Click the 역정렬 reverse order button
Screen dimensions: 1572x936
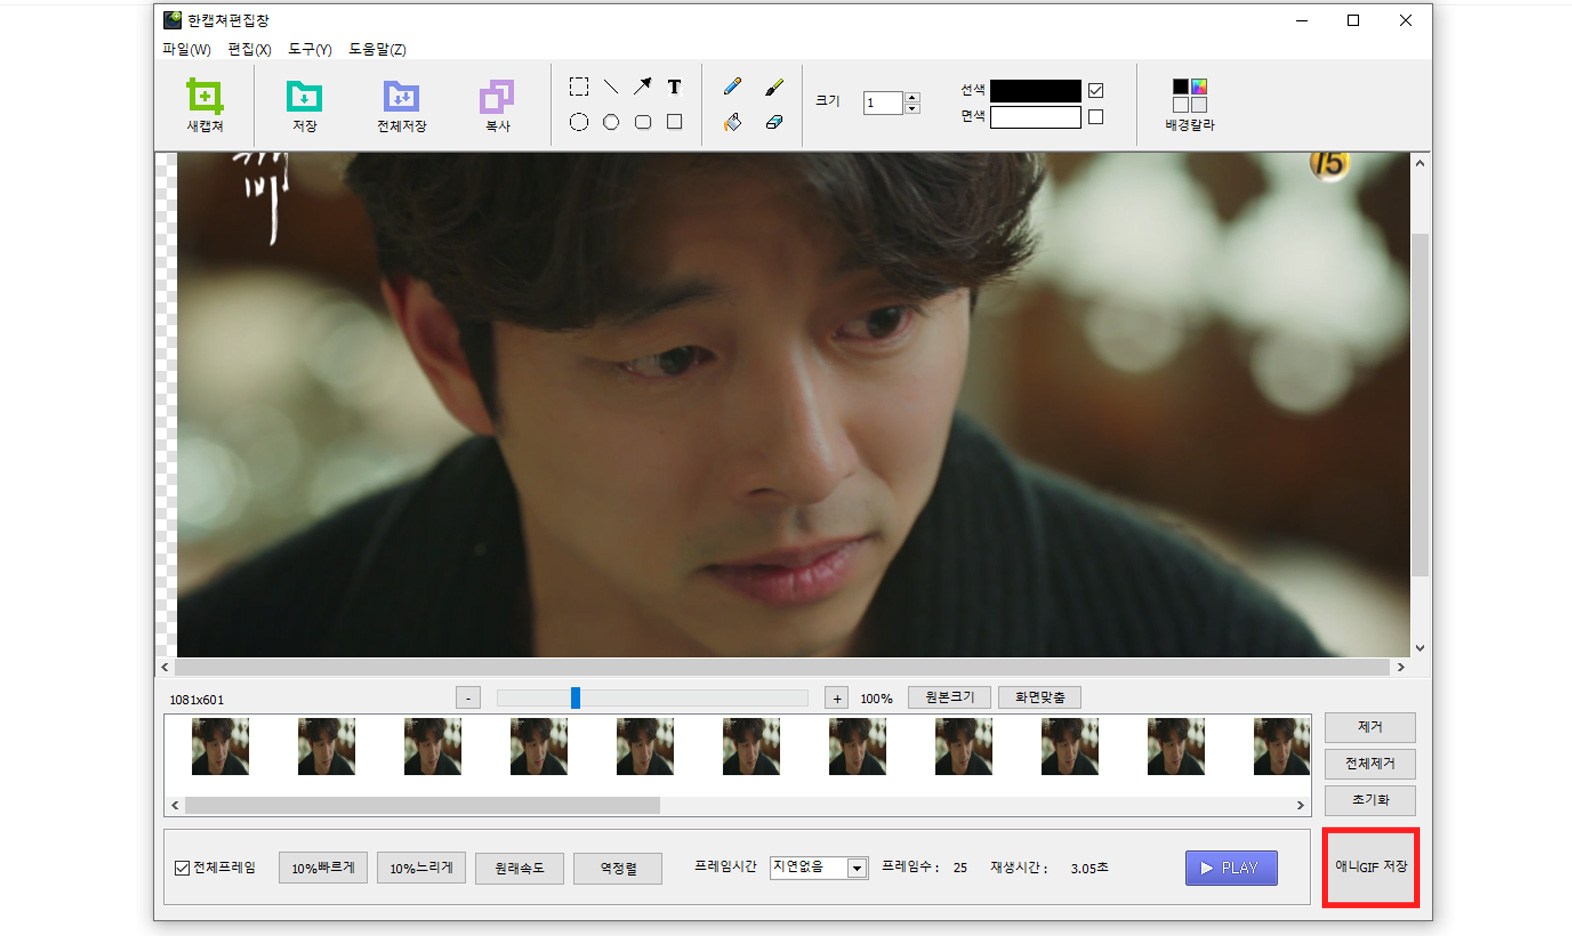coord(618,868)
